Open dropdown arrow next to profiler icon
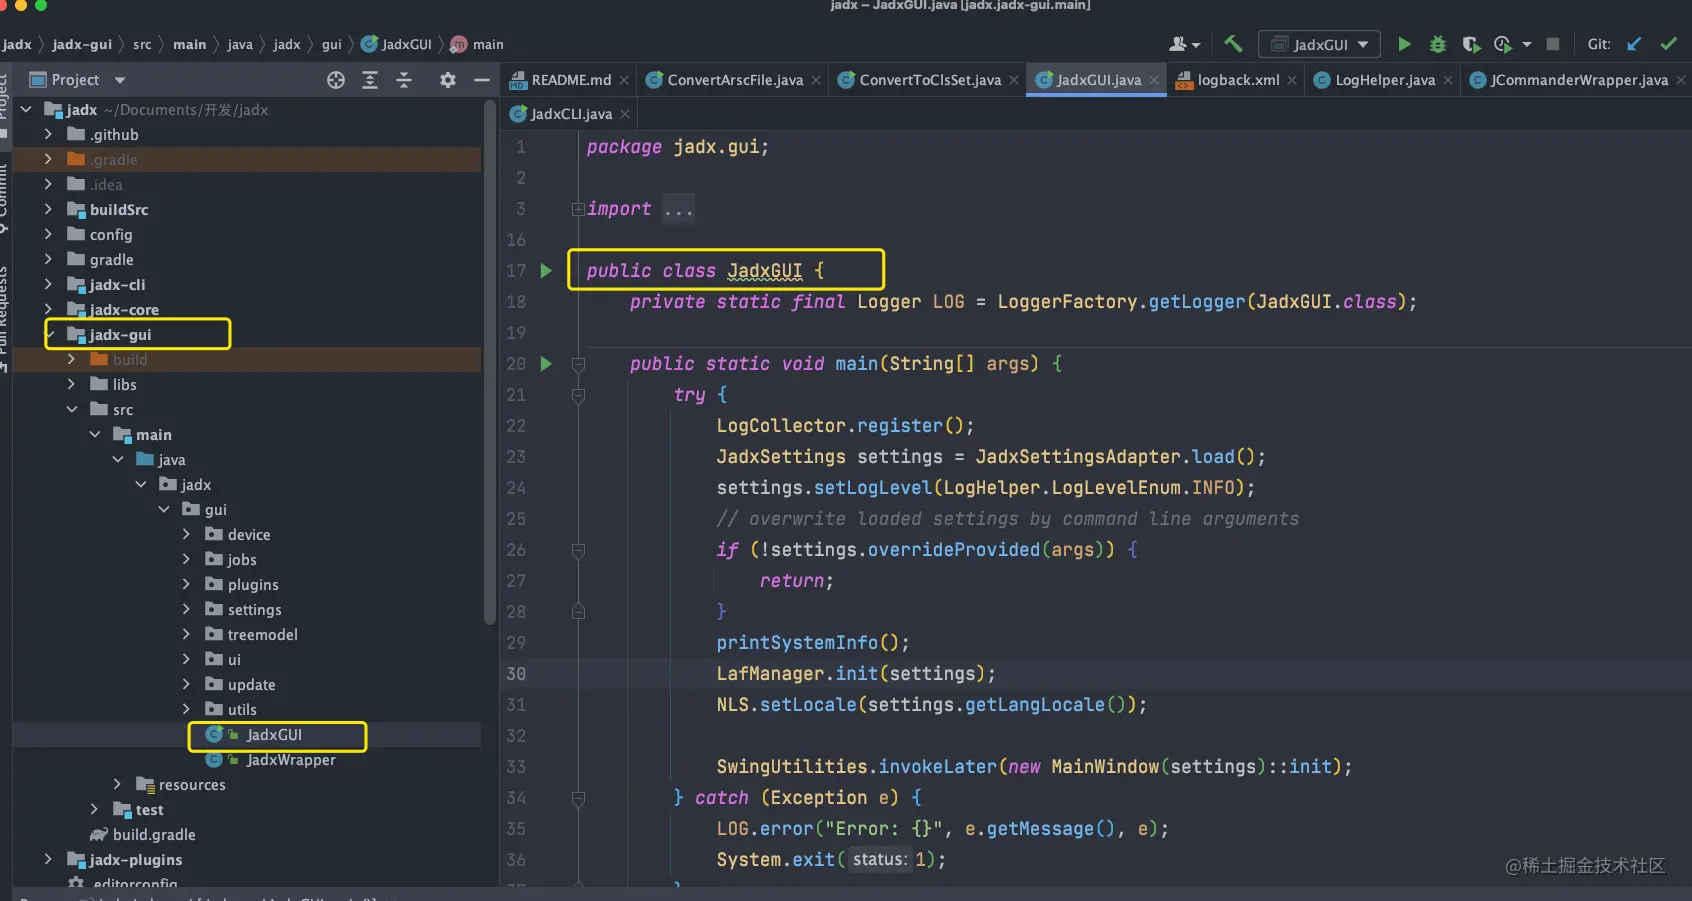The image size is (1692, 901). (1527, 44)
